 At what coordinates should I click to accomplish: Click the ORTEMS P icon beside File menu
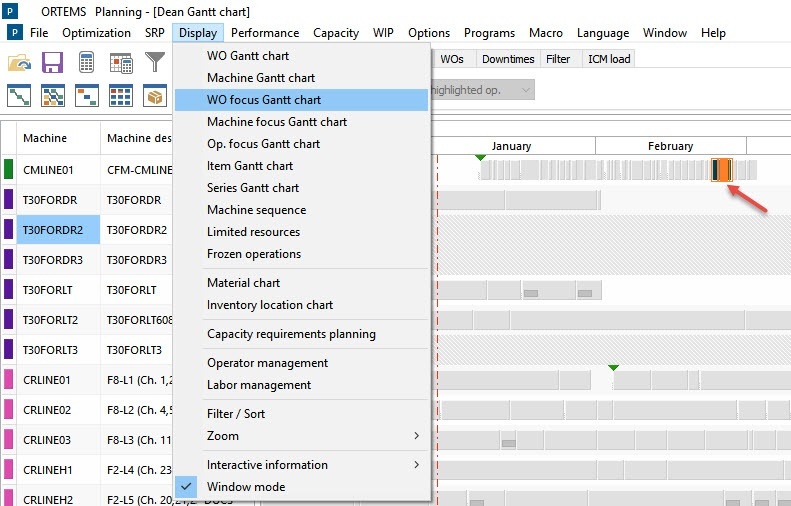(15, 33)
